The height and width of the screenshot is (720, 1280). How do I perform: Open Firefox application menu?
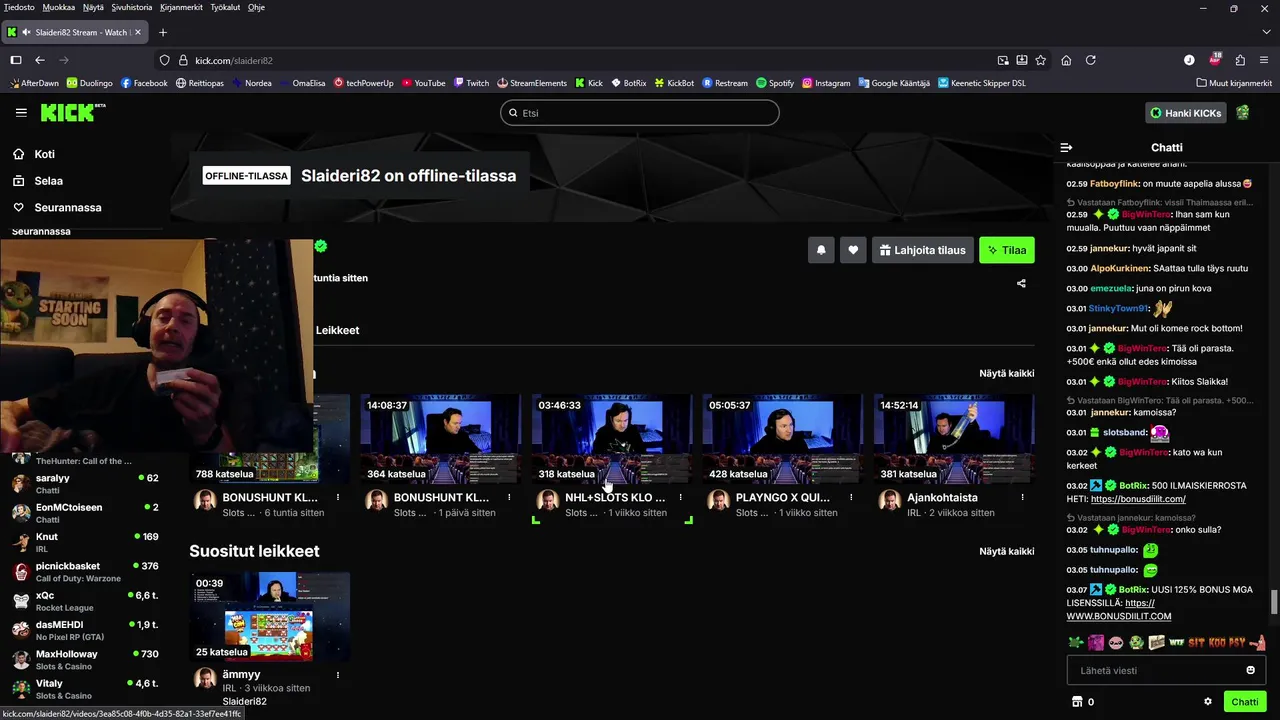click(1265, 60)
